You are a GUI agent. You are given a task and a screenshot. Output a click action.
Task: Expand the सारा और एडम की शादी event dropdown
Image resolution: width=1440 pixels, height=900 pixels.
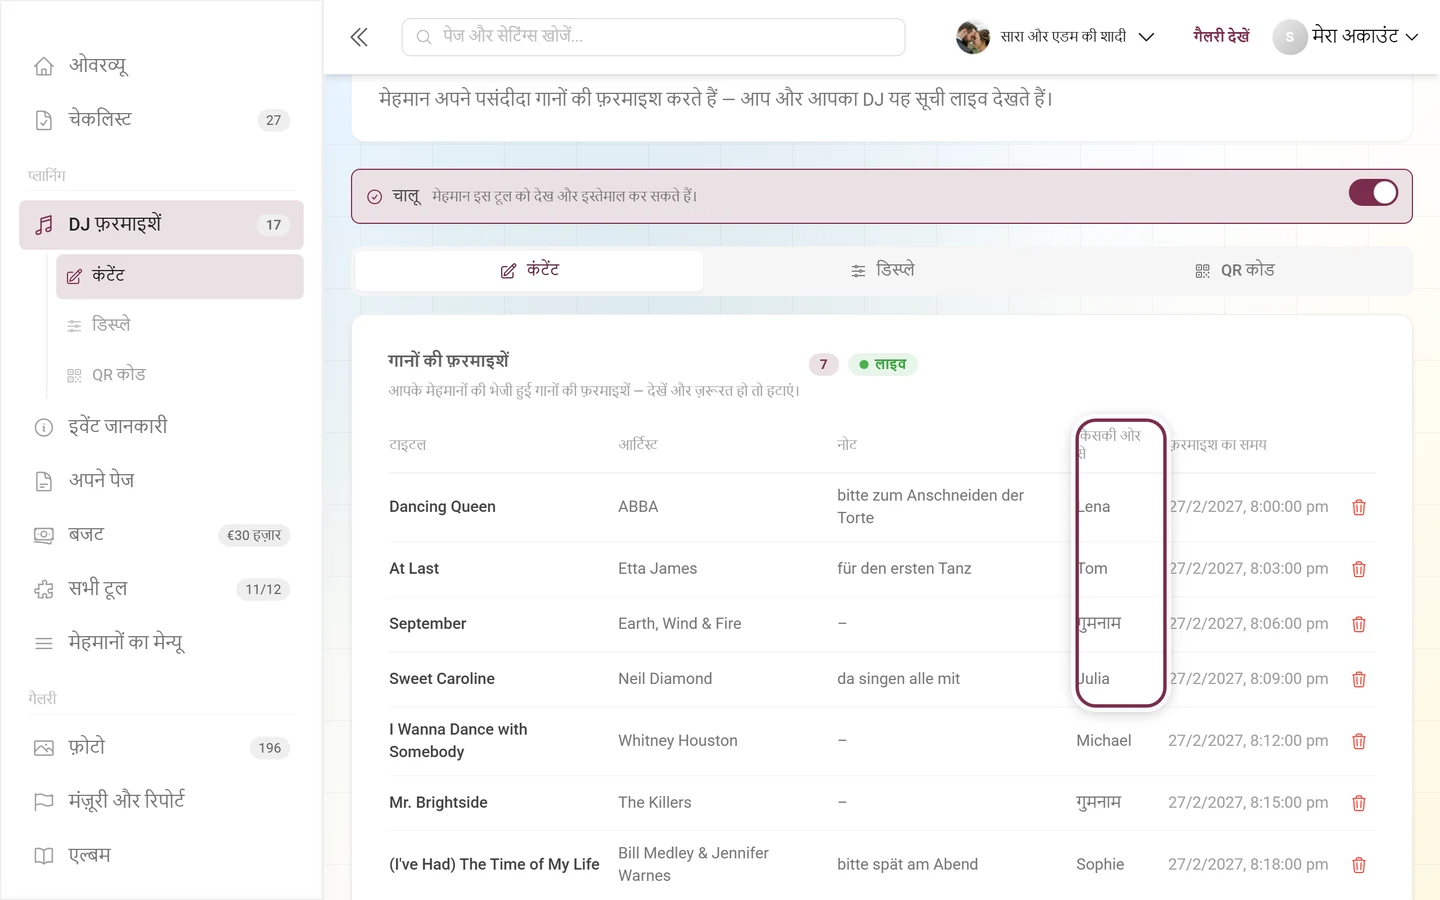(1056, 37)
